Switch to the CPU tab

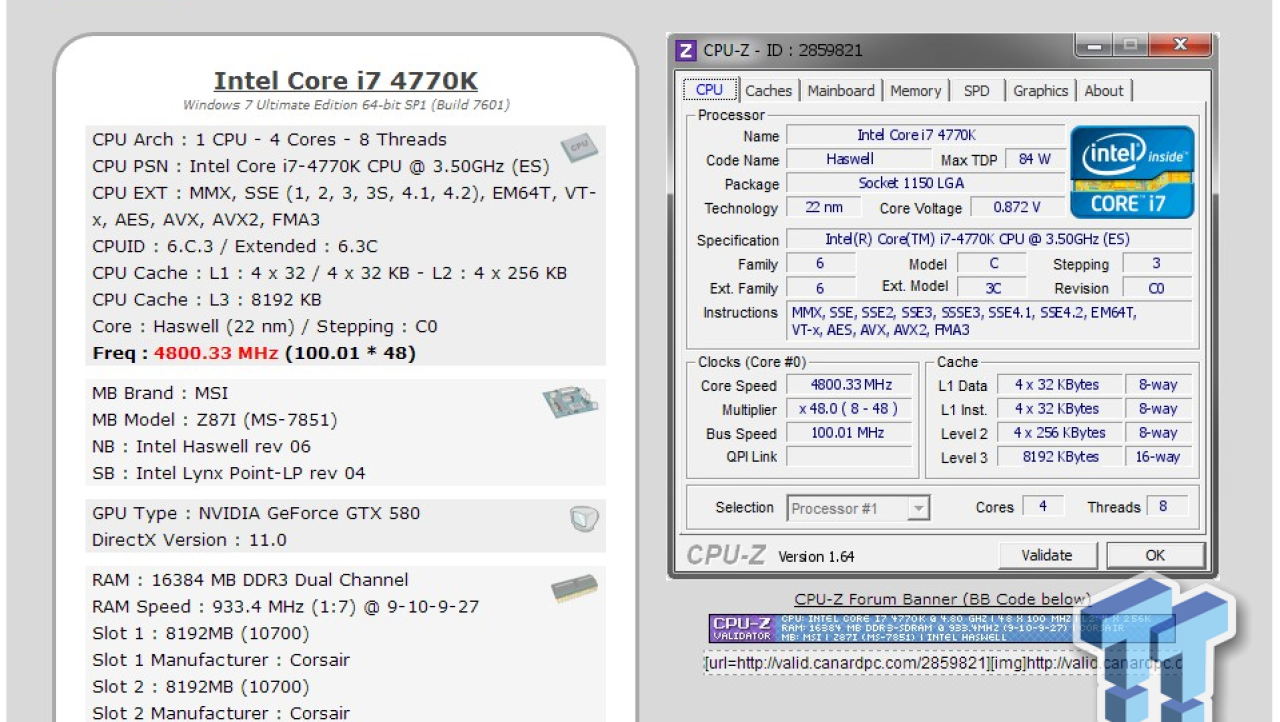click(709, 90)
